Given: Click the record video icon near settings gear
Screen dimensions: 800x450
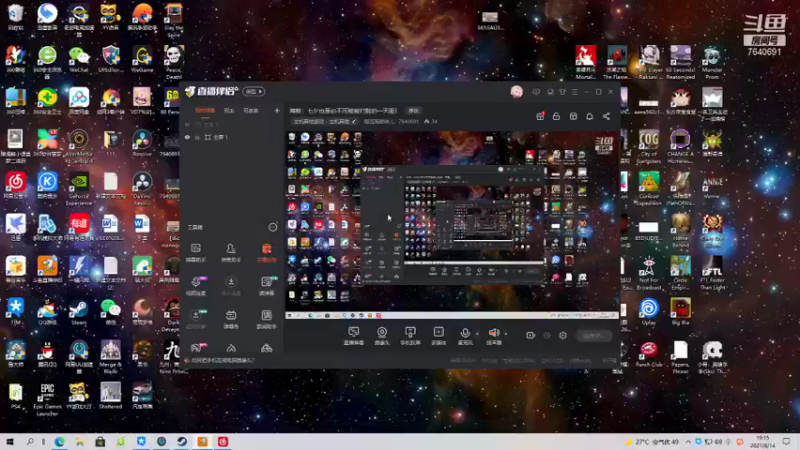Looking at the screenshot, I should [x=531, y=335].
